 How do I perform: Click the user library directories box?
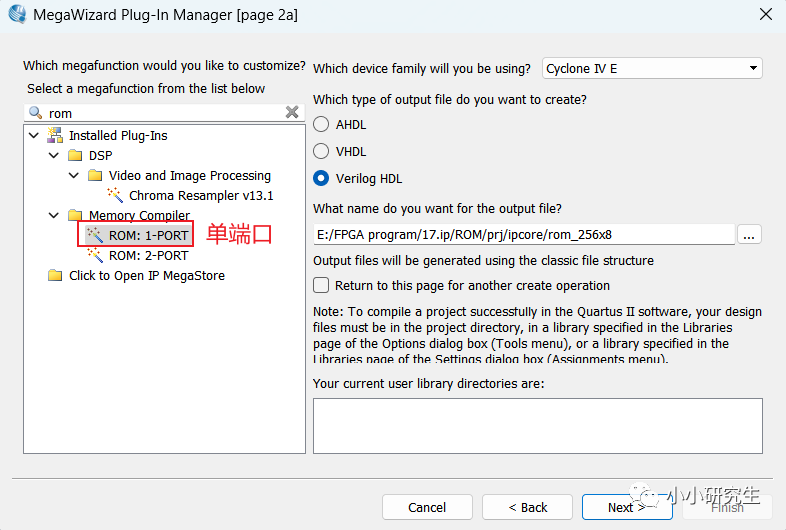[x=538, y=426]
